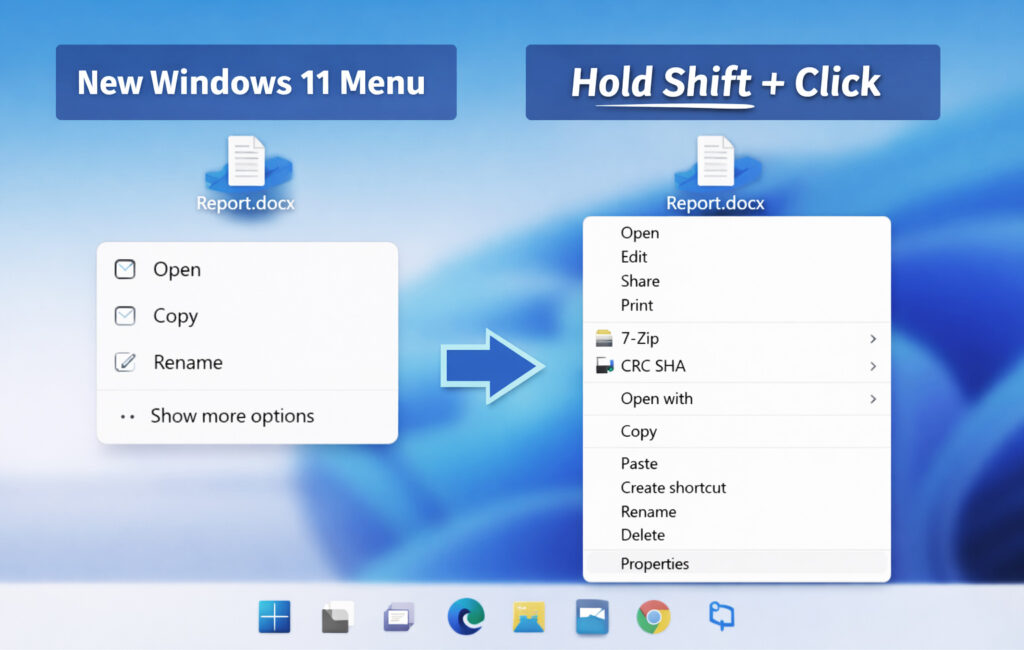Open Microsoft Edge from the taskbar
The image size is (1024, 650).
click(465, 617)
